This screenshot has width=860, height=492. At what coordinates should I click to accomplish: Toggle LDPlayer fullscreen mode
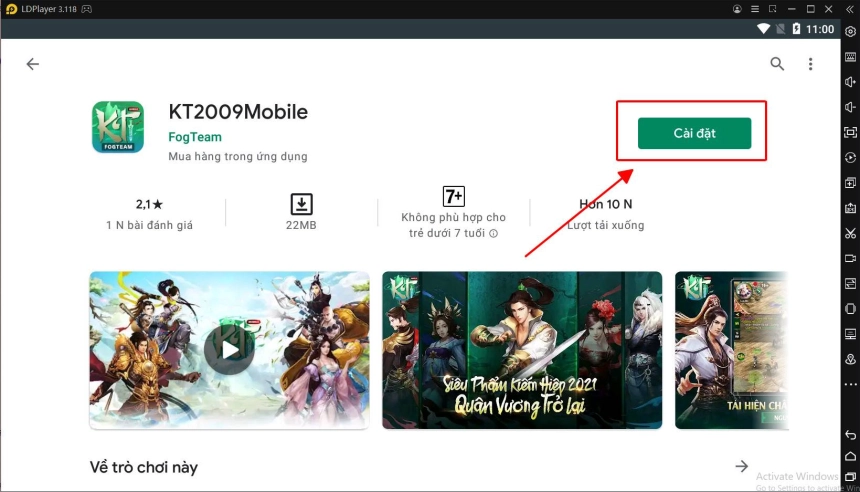tap(851, 132)
